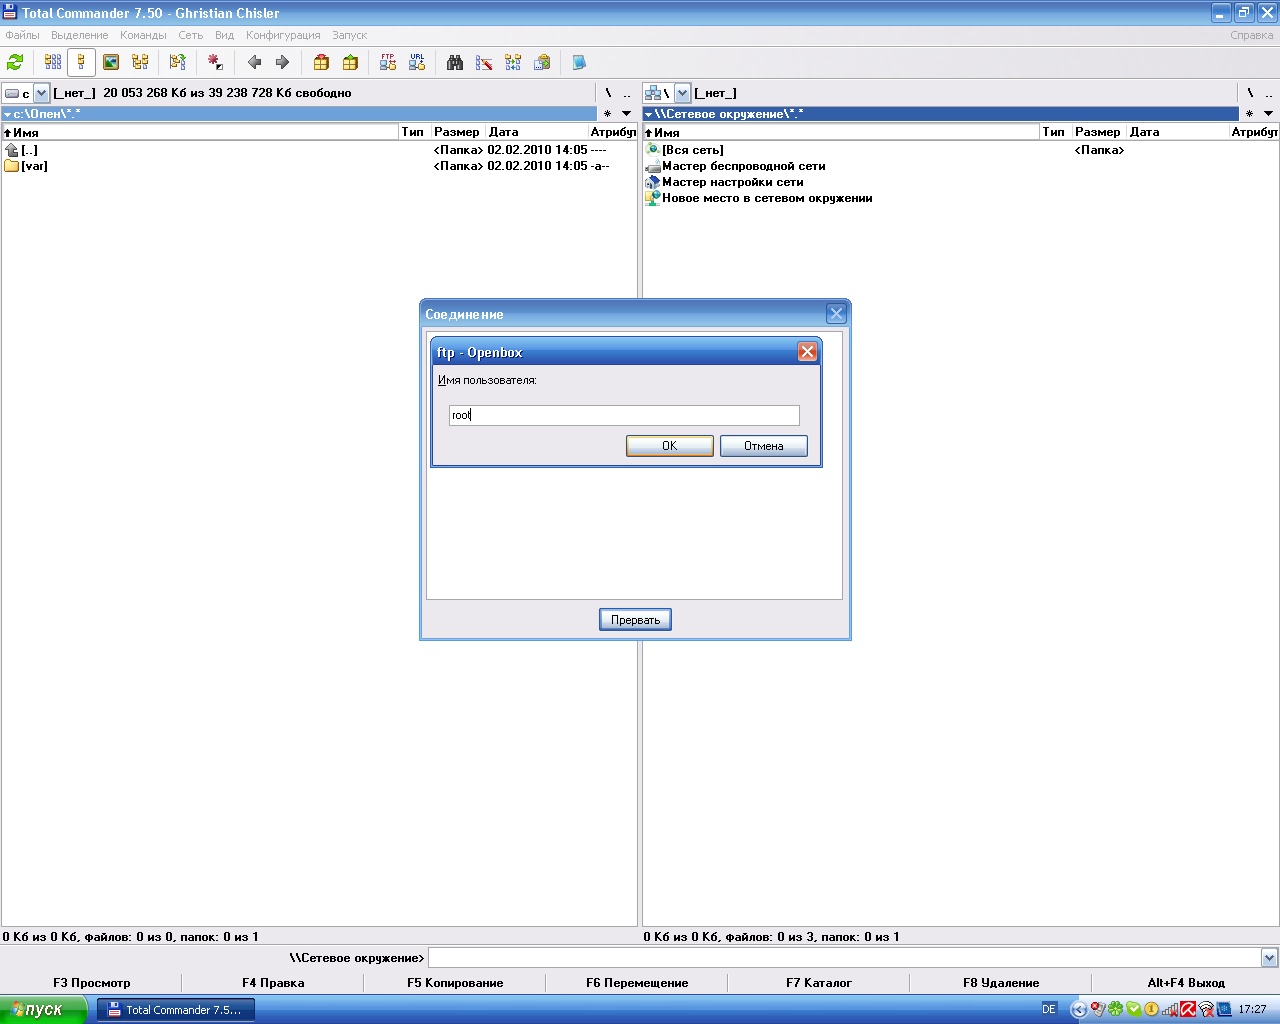This screenshot has height=1024, width=1280.
Task: Click left panel root backslash button
Action: point(608,93)
